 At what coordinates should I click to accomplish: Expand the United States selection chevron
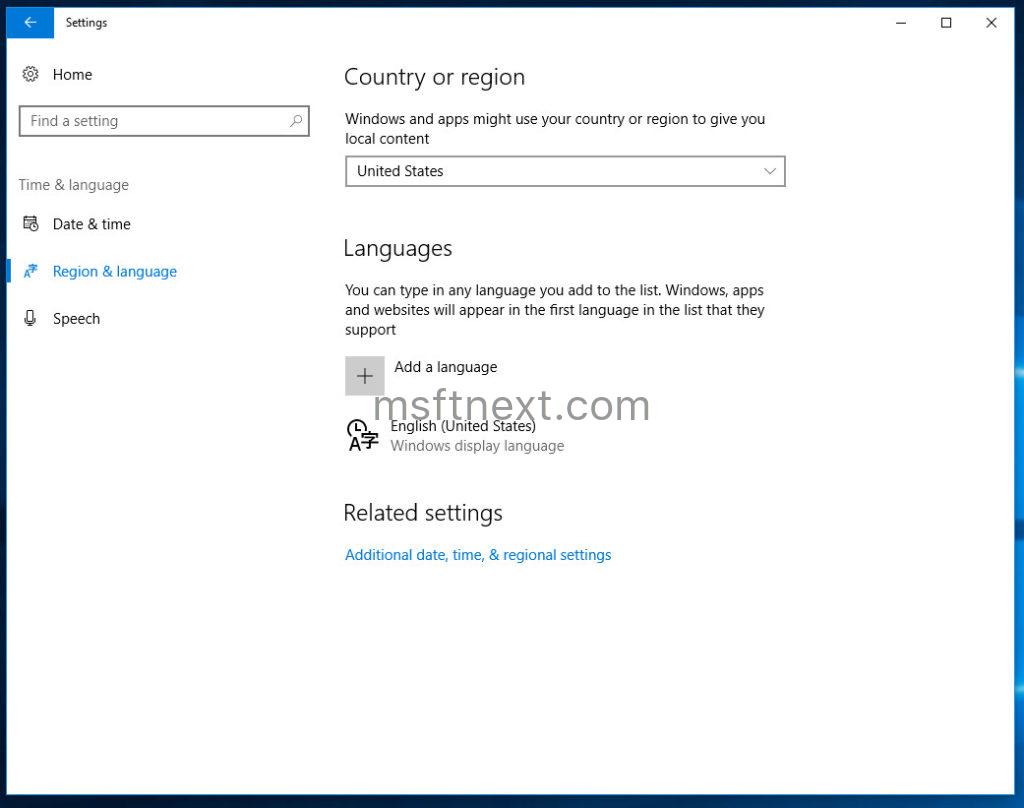coord(769,171)
